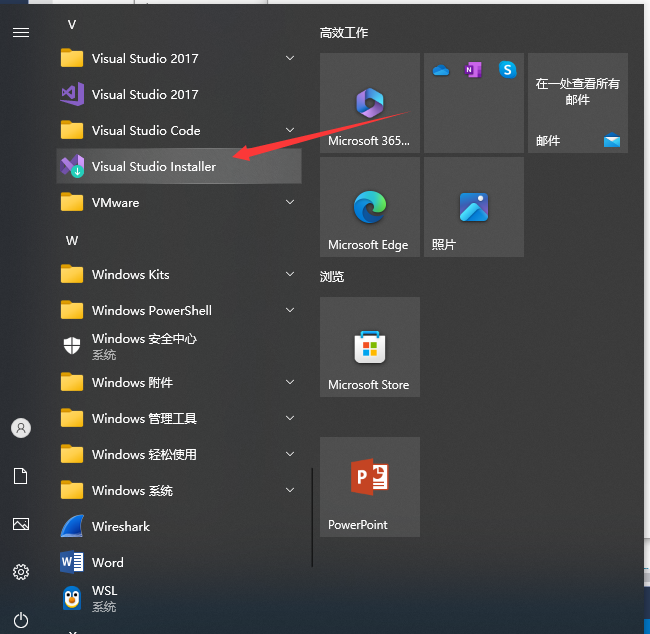
Task: Toggle the hamburger menu at top left
Action: click(21, 32)
